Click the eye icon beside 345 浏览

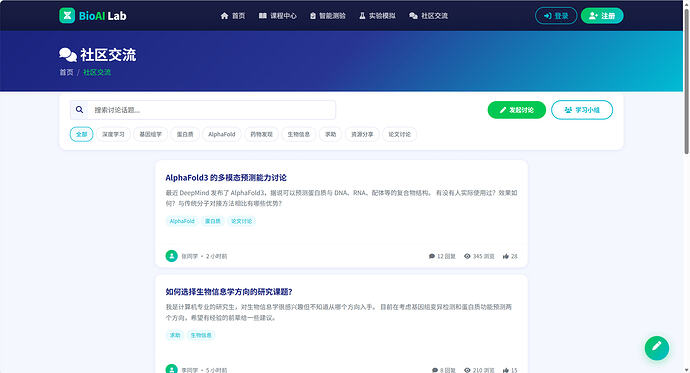point(467,256)
